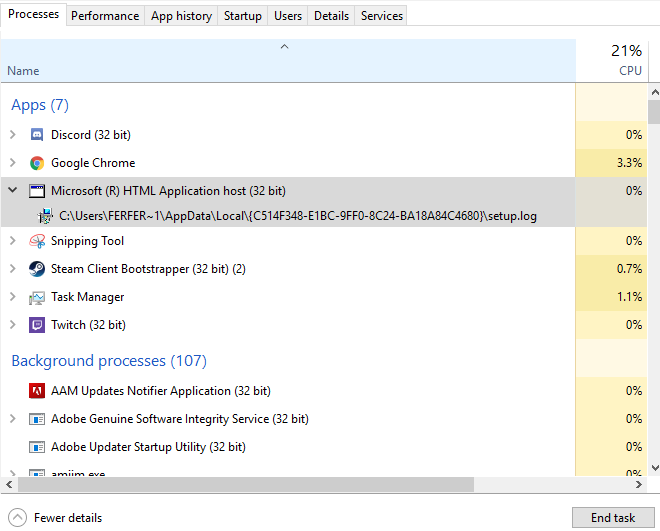Click Google Chrome's 3.3% CPU value
660x531 pixels.
629,163
